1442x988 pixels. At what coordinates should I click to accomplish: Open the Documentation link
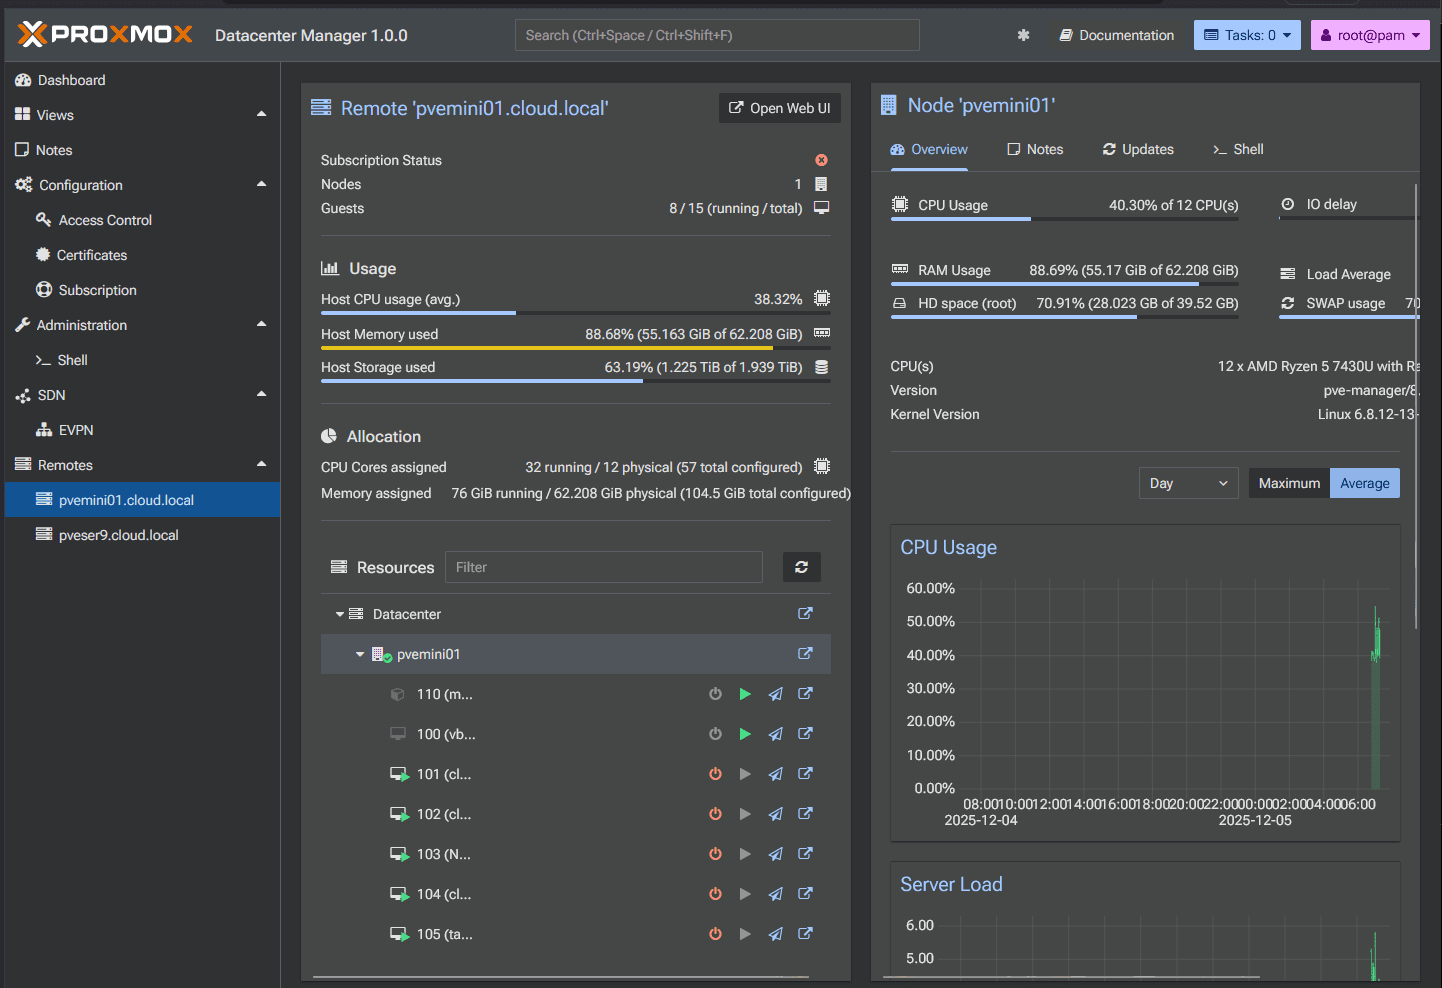pyautogui.click(x=1116, y=34)
